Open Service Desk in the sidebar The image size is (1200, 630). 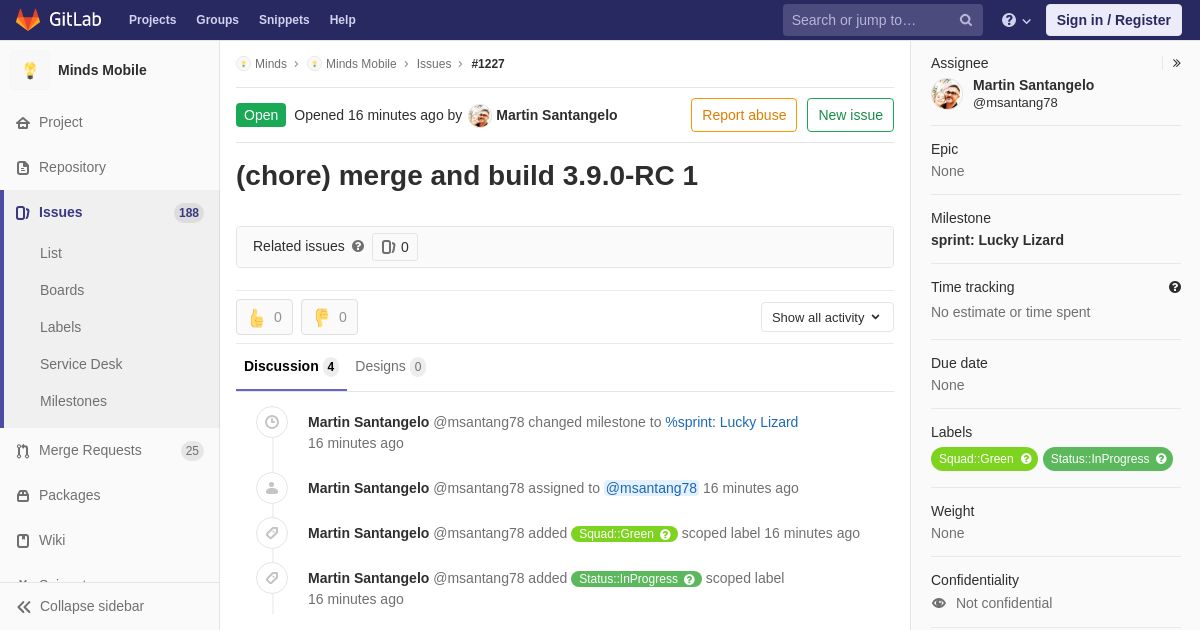[x=81, y=364]
